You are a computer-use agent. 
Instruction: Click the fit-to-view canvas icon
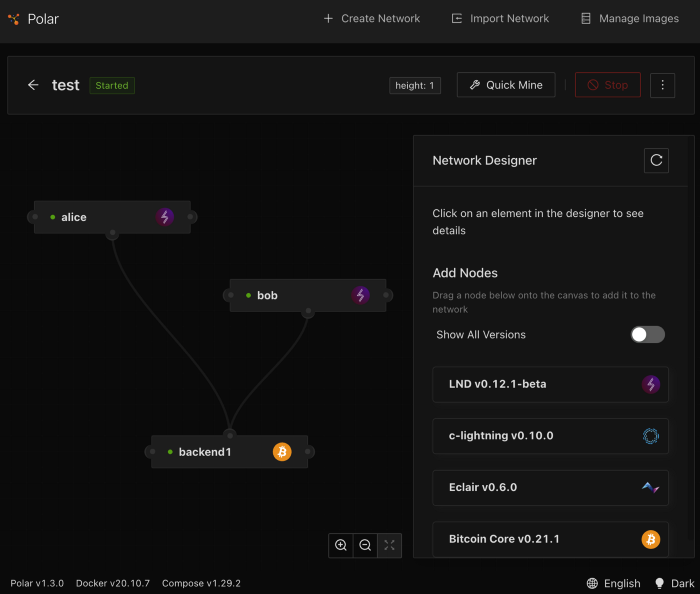point(389,545)
